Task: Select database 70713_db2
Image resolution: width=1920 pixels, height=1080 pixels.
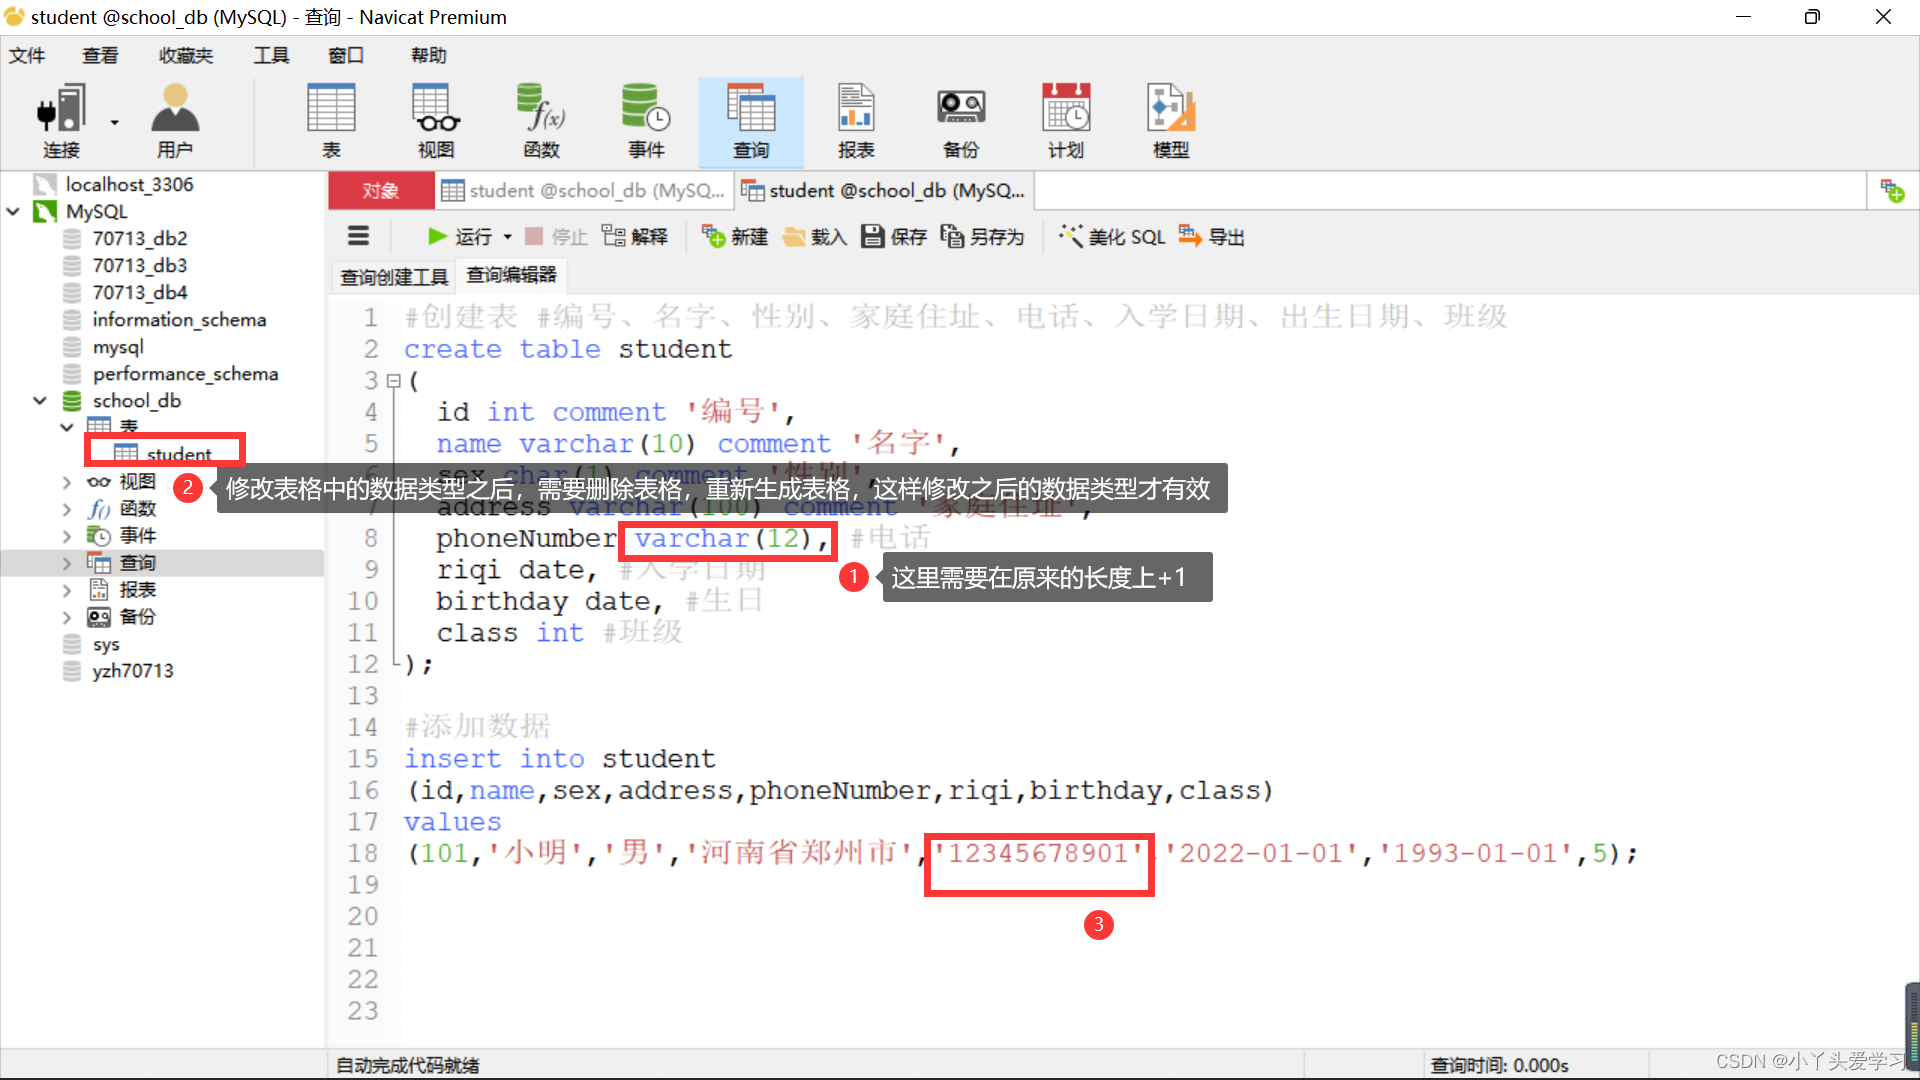Action: pyautogui.click(x=140, y=239)
